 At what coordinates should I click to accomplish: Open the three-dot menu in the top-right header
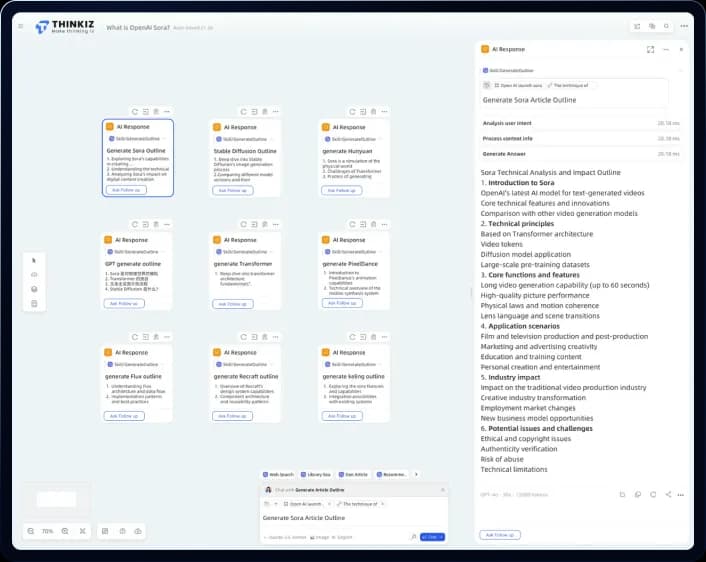point(684,26)
